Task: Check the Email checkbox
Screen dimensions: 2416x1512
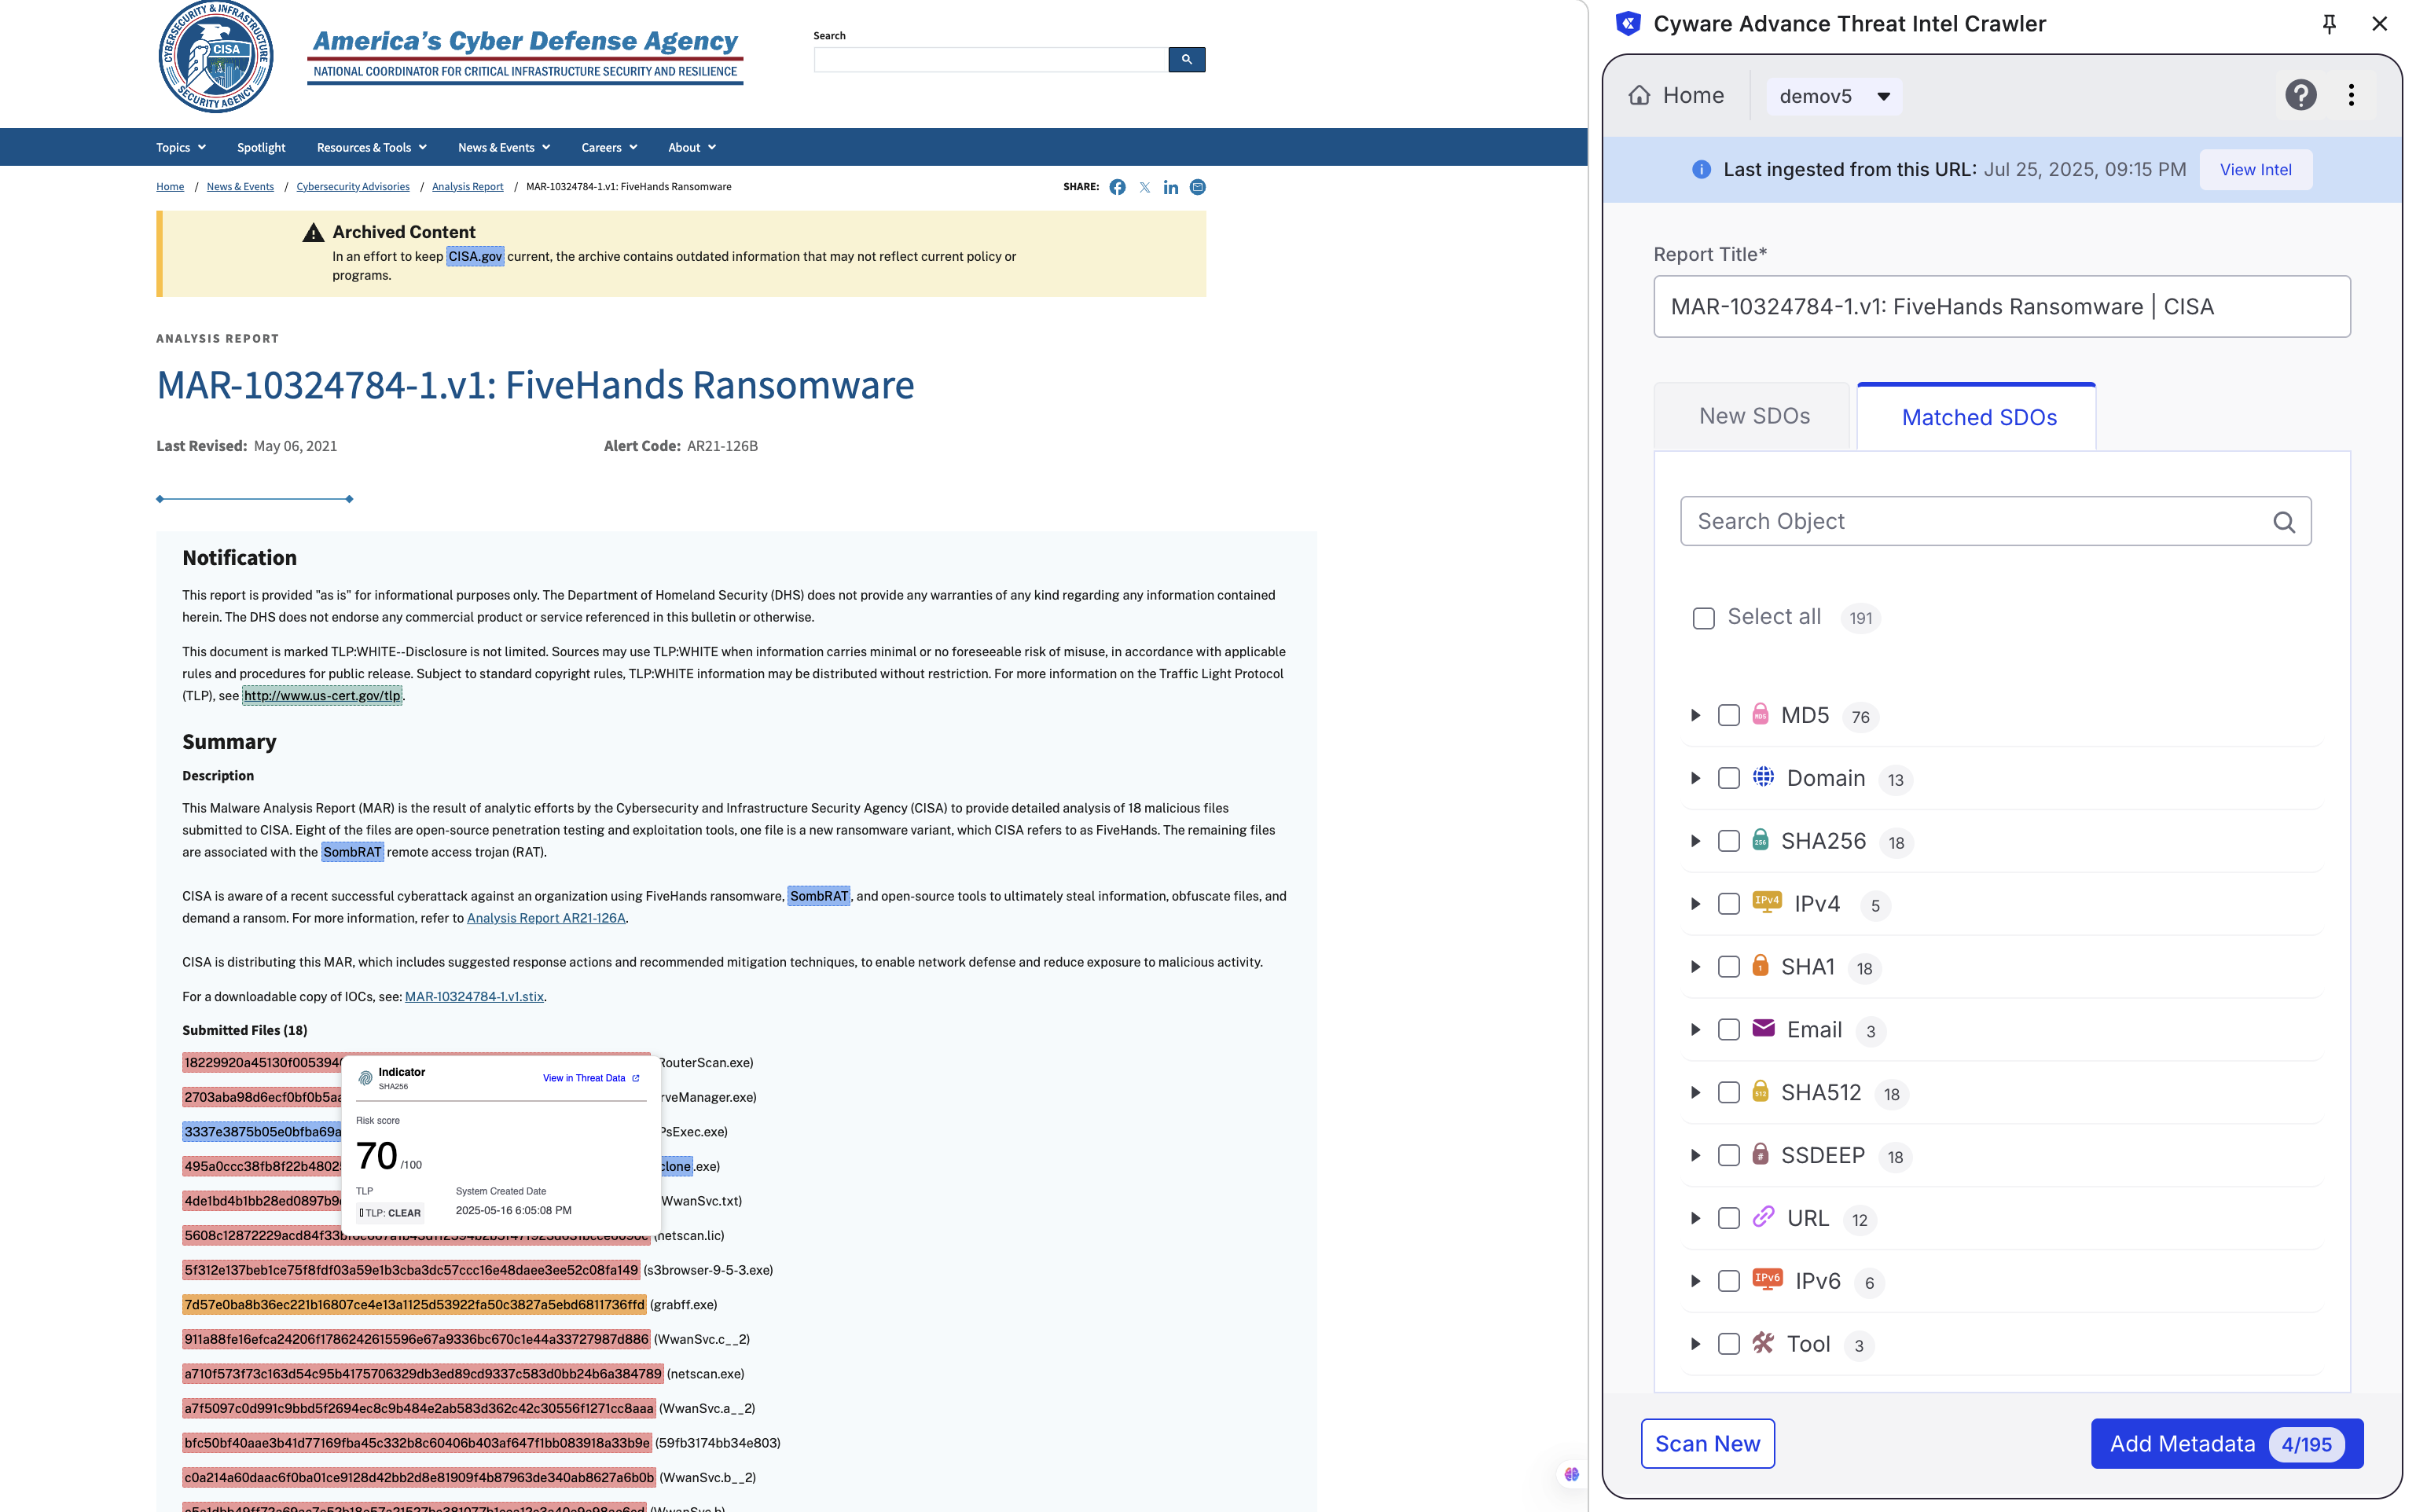Action: (1728, 1030)
